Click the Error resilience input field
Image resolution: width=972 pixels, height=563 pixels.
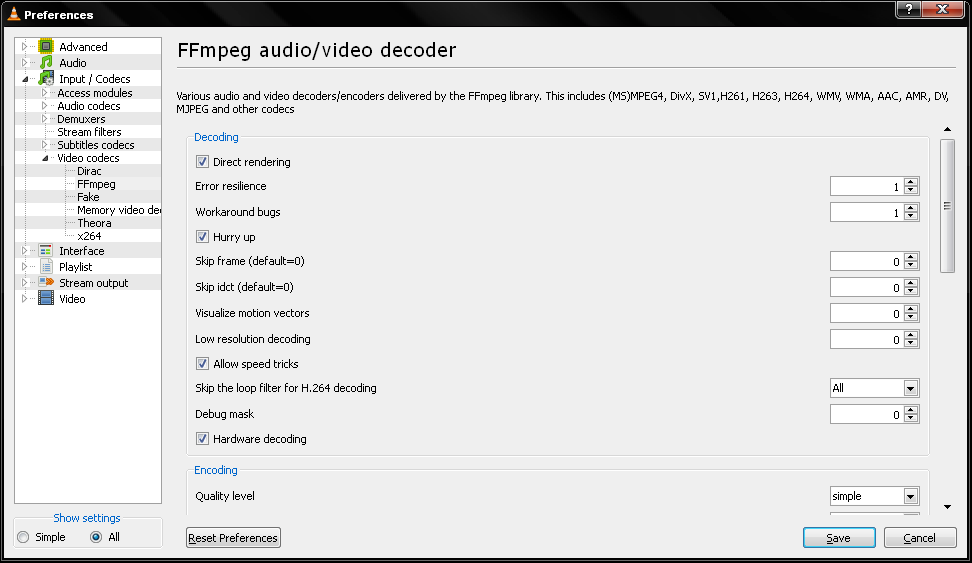point(867,187)
